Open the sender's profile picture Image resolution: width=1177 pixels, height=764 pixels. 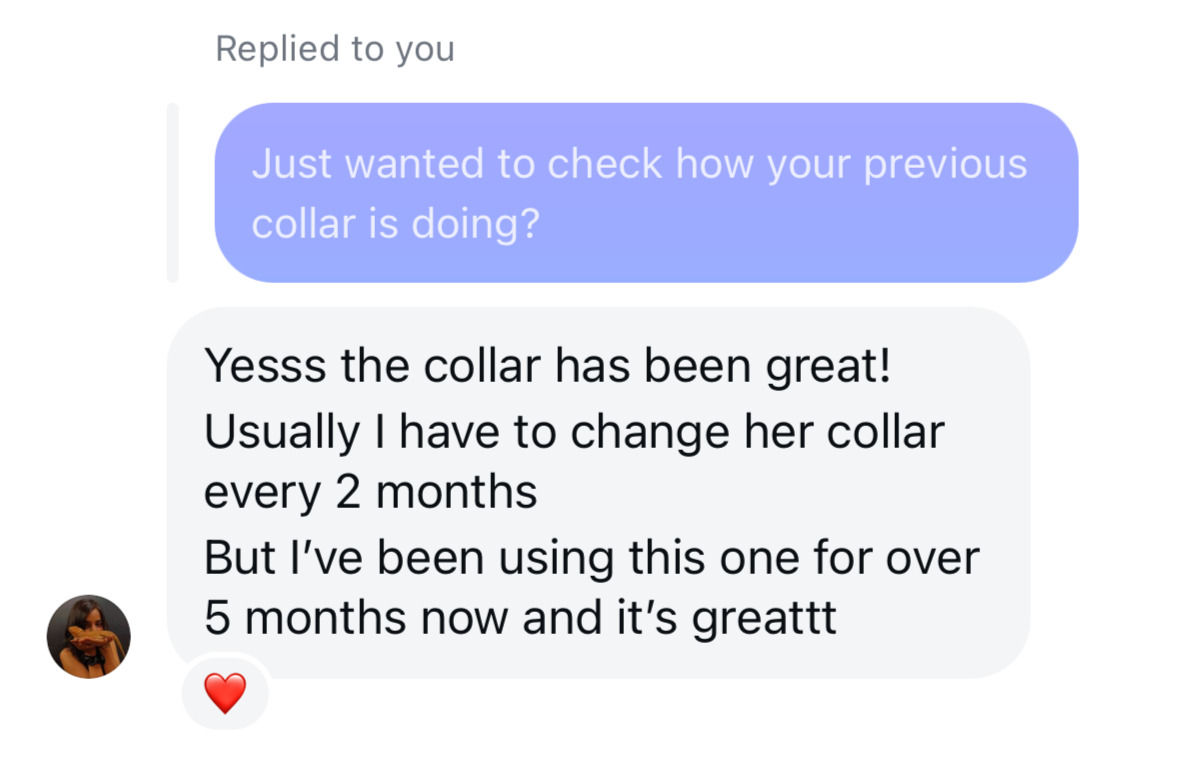pyautogui.click(x=89, y=637)
